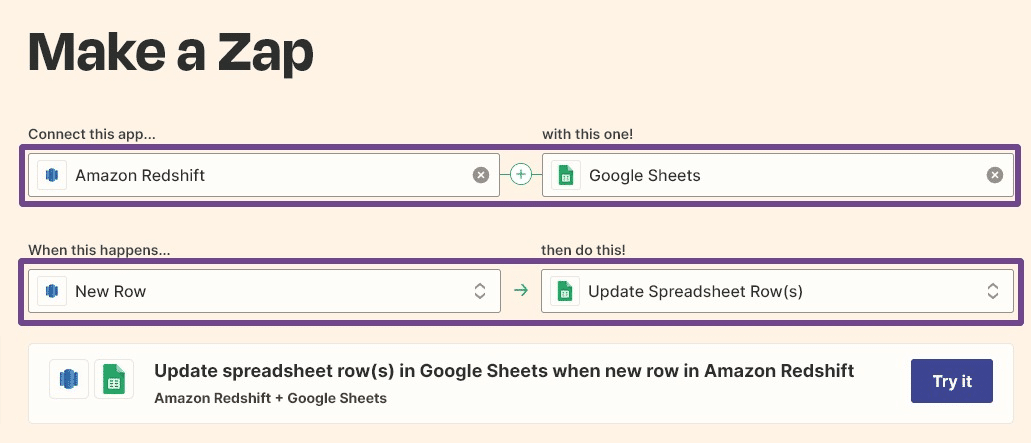Remove the Google Sheets app selection
Image resolution: width=1031 pixels, height=443 pixels.
click(x=994, y=175)
